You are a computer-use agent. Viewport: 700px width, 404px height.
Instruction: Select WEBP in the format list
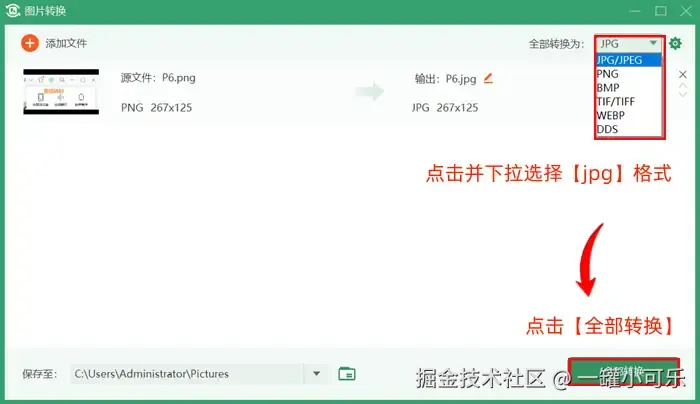[x=629, y=115]
